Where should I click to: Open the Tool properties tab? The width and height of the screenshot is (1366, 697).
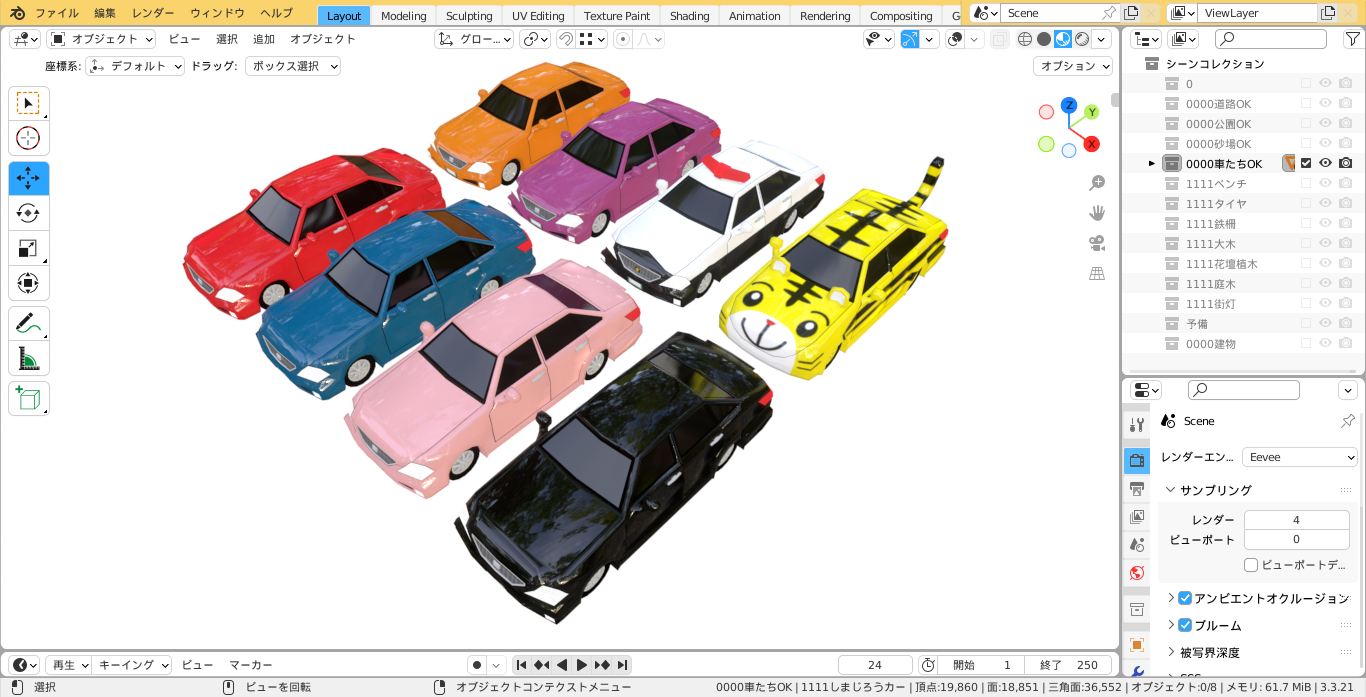coord(1137,425)
